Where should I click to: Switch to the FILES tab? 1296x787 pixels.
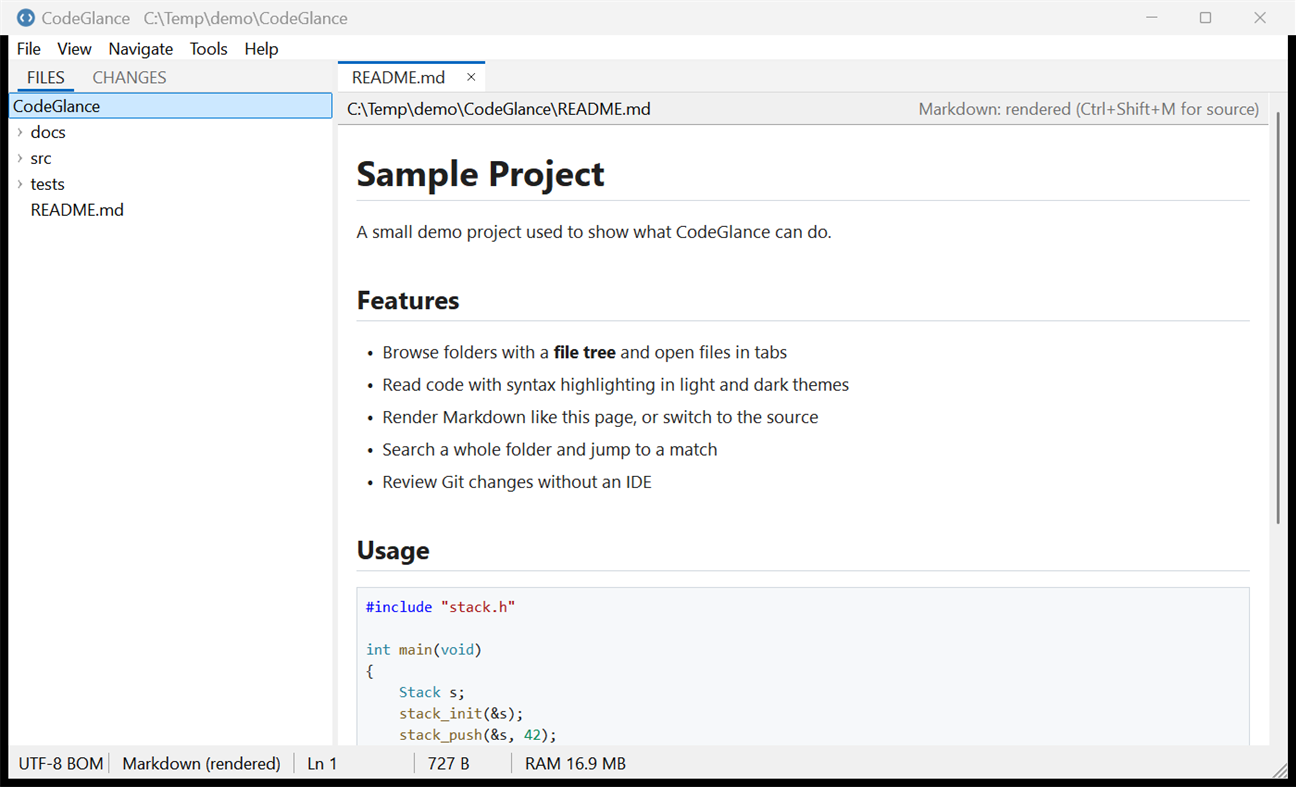(46, 77)
